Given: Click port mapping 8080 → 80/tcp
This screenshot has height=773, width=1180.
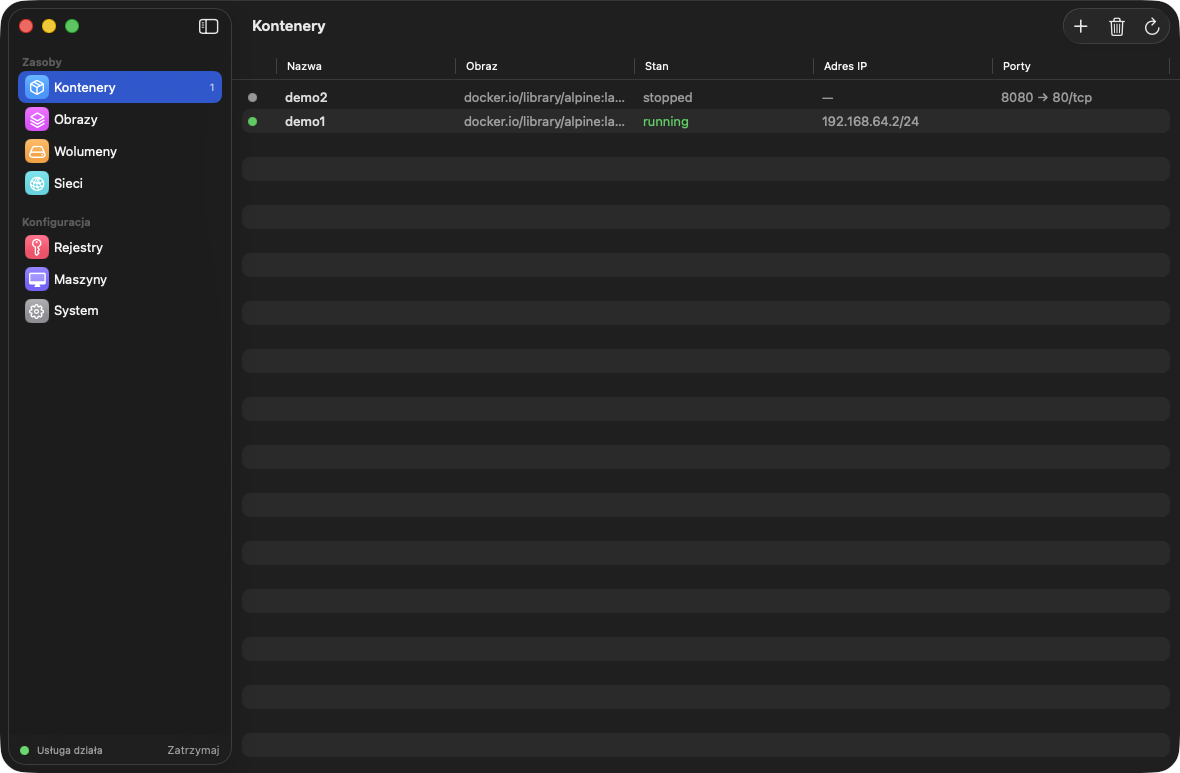Looking at the screenshot, I should 1046,97.
